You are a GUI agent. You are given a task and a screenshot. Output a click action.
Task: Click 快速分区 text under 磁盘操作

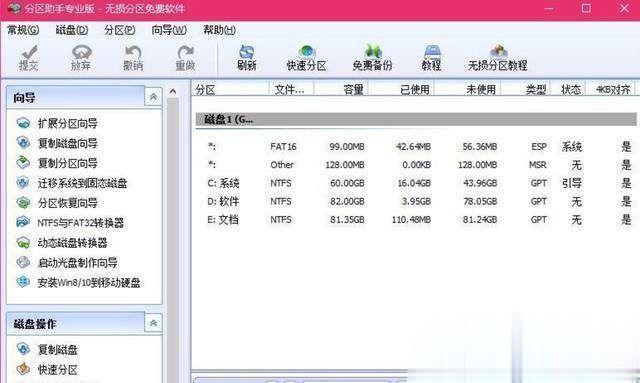58,370
